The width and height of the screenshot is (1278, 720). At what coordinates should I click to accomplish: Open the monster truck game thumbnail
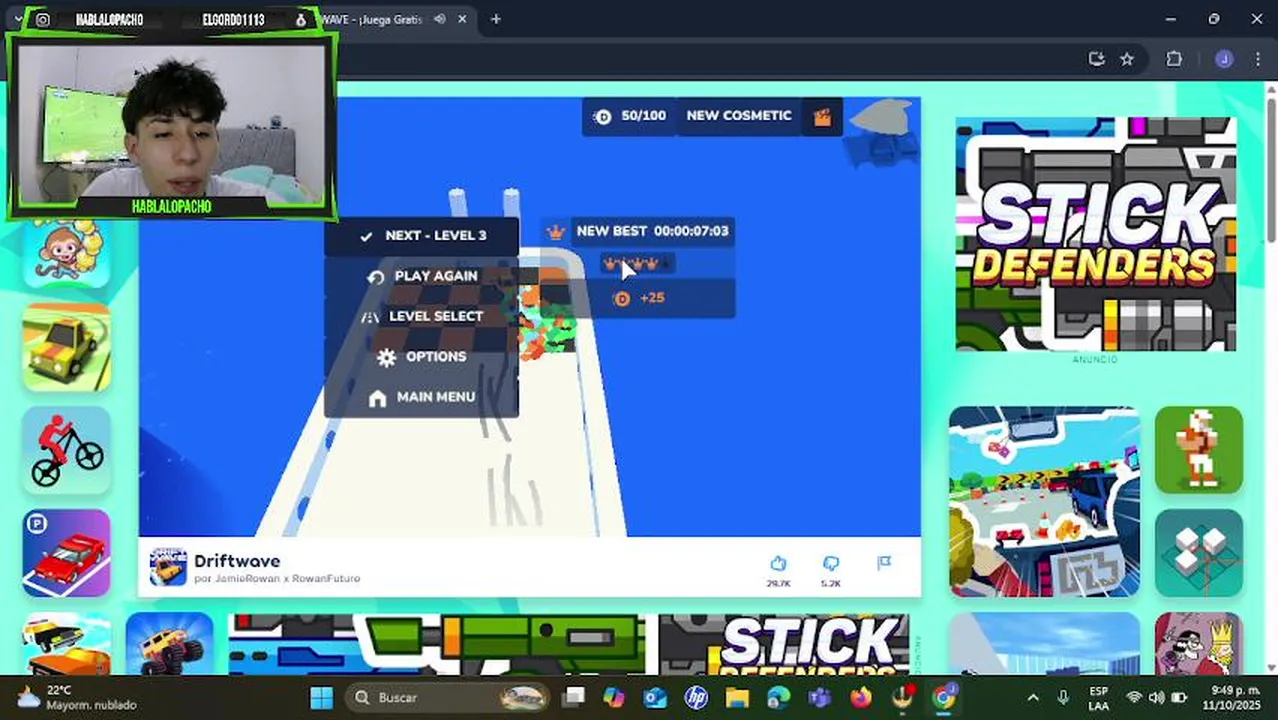[x=169, y=645]
